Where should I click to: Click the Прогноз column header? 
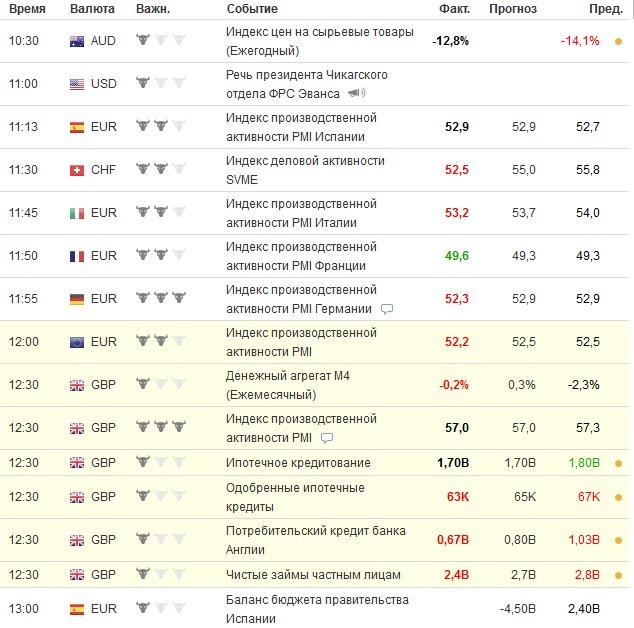click(512, 9)
